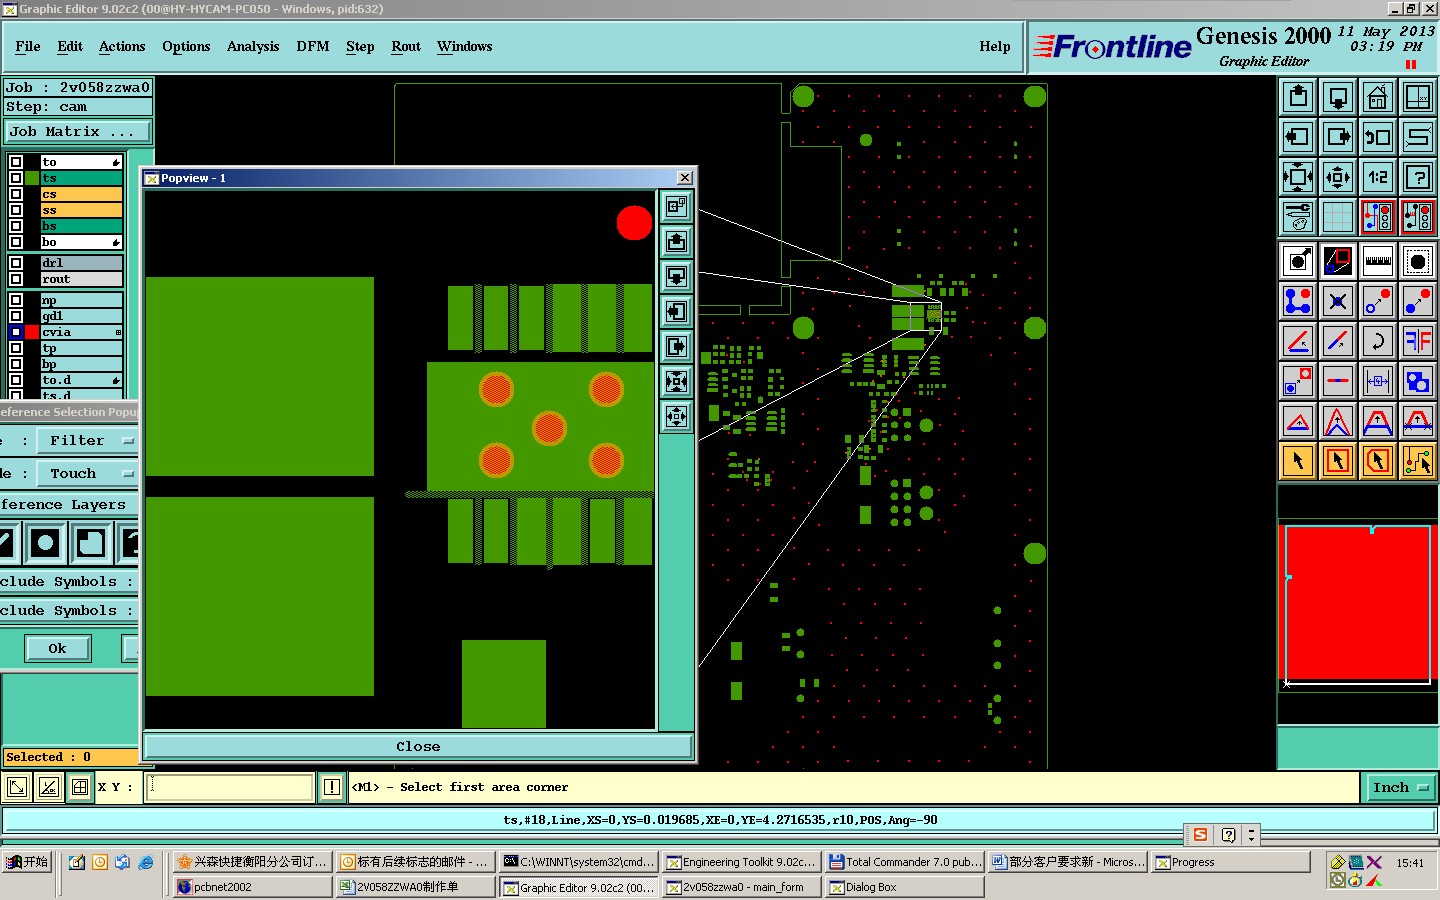This screenshot has height=900, width=1440.
Task: Open the wrench and palette settings icon
Action: 1298,217
